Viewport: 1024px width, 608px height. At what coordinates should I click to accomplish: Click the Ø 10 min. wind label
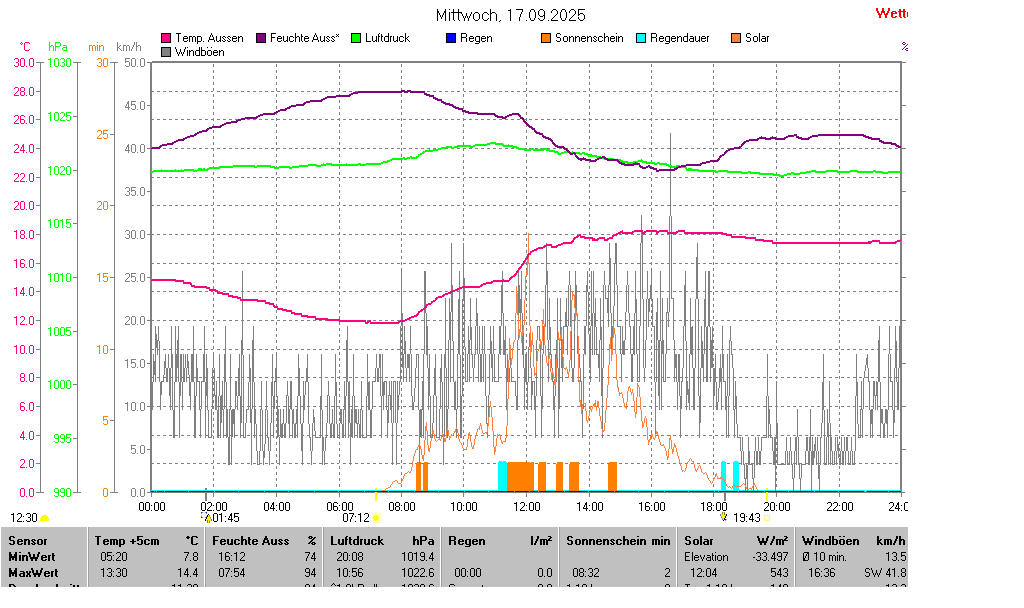click(824, 557)
